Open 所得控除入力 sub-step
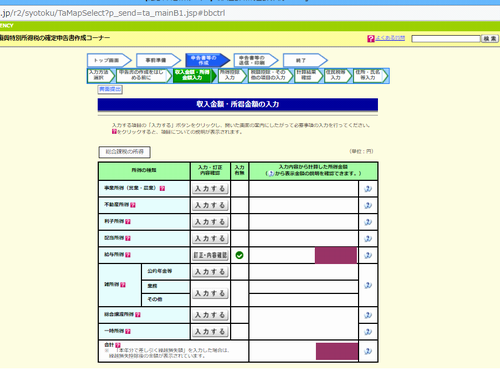This screenshot has height=369, width=500. click(232, 75)
